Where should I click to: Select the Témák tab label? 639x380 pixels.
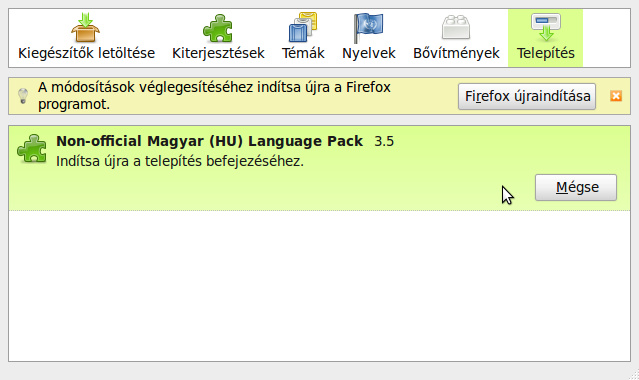[x=303, y=53]
